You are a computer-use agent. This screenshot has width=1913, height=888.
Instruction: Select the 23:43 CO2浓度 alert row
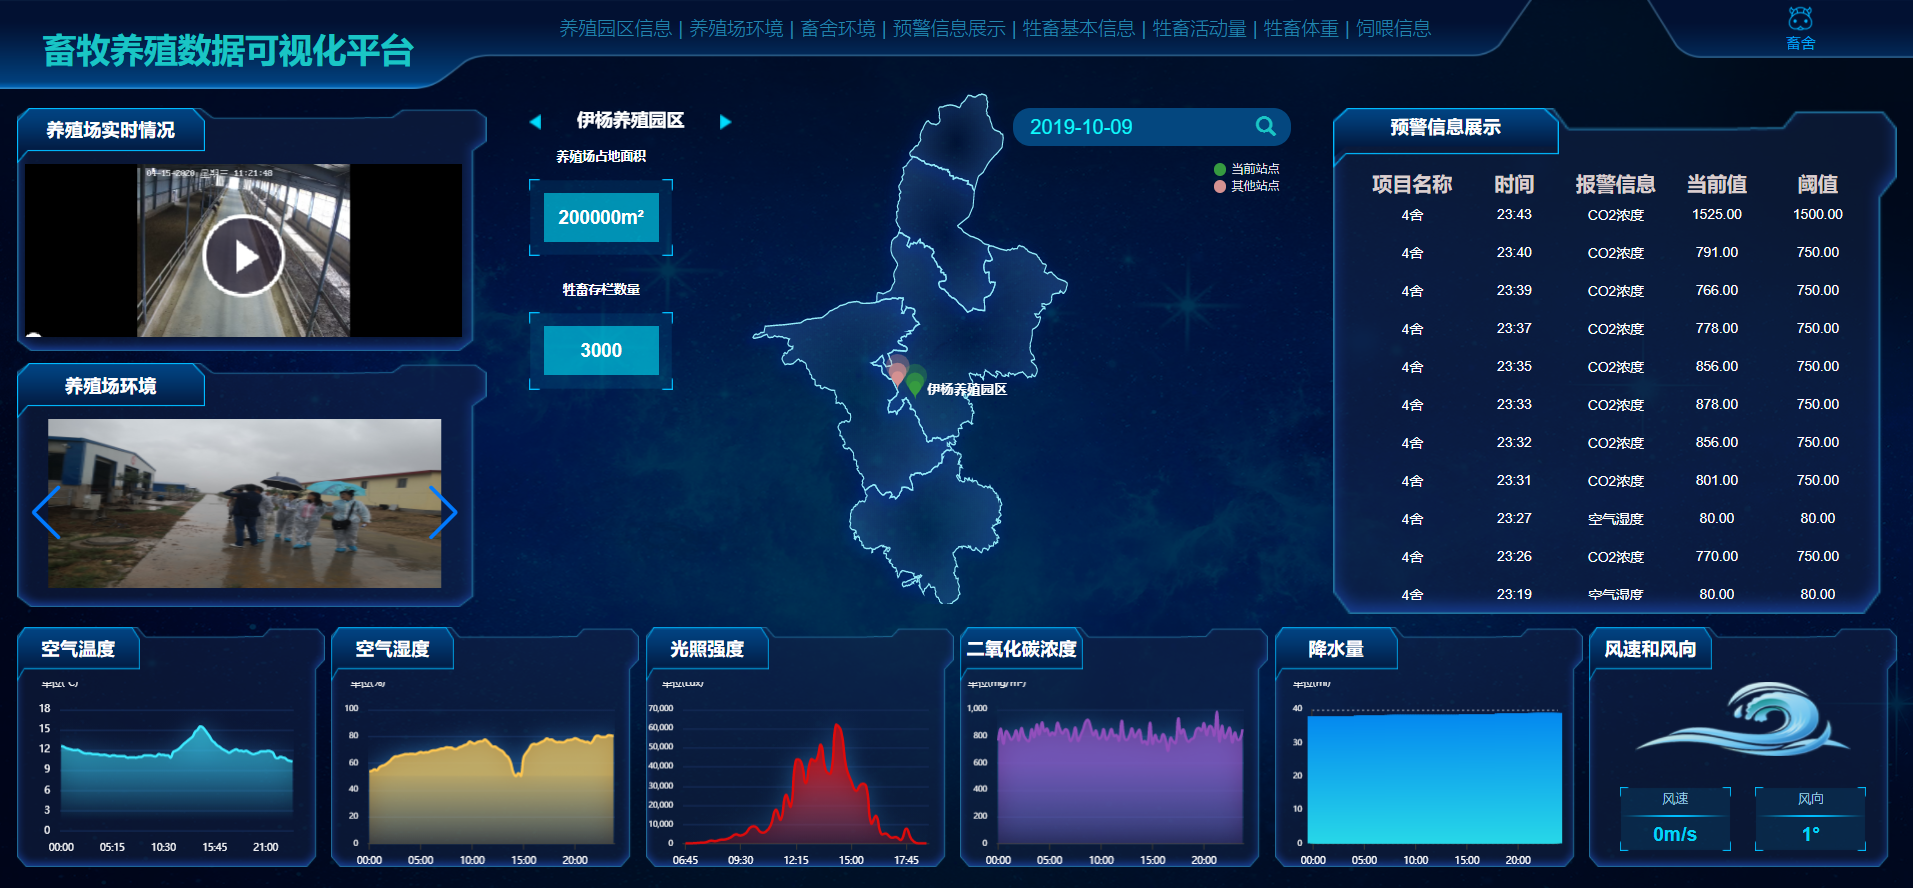coord(1614,215)
